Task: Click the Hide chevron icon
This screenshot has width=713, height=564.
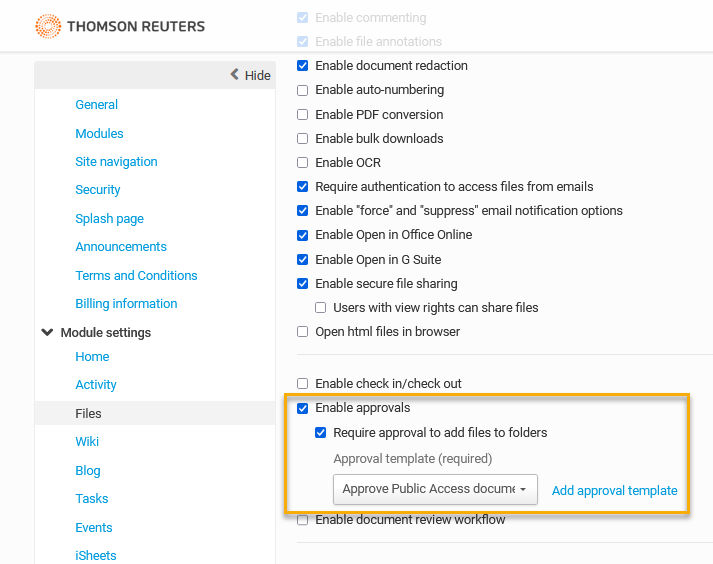Action: pos(235,74)
